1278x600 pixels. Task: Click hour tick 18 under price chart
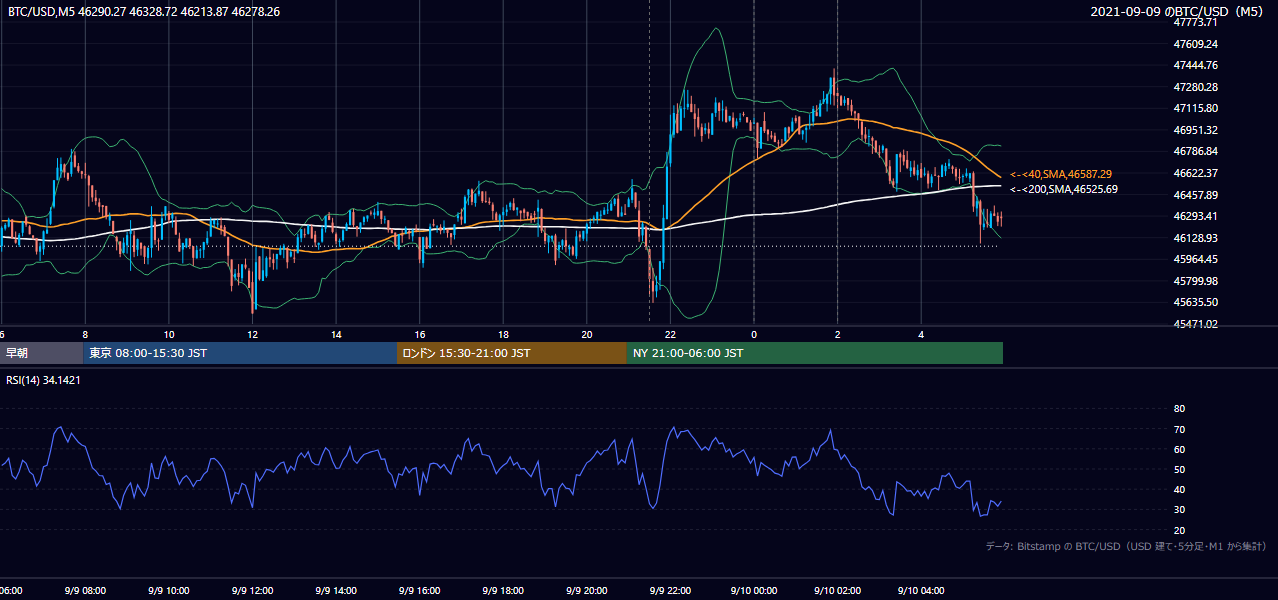pyautogui.click(x=503, y=334)
